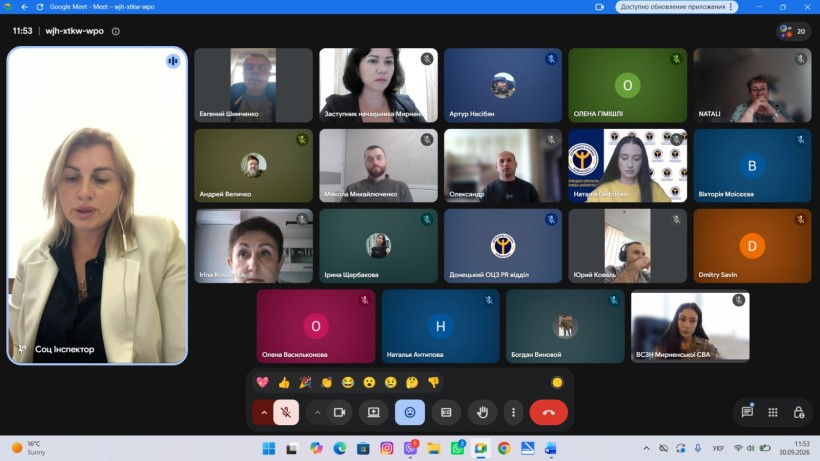
Task: Select Ірина Щербакова participant tile
Action: pyautogui.click(x=378, y=246)
